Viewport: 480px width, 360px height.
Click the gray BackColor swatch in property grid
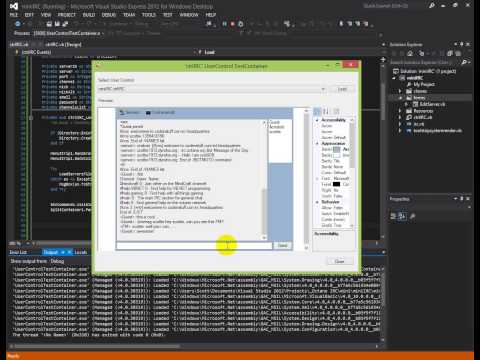[x=336, y=149]
